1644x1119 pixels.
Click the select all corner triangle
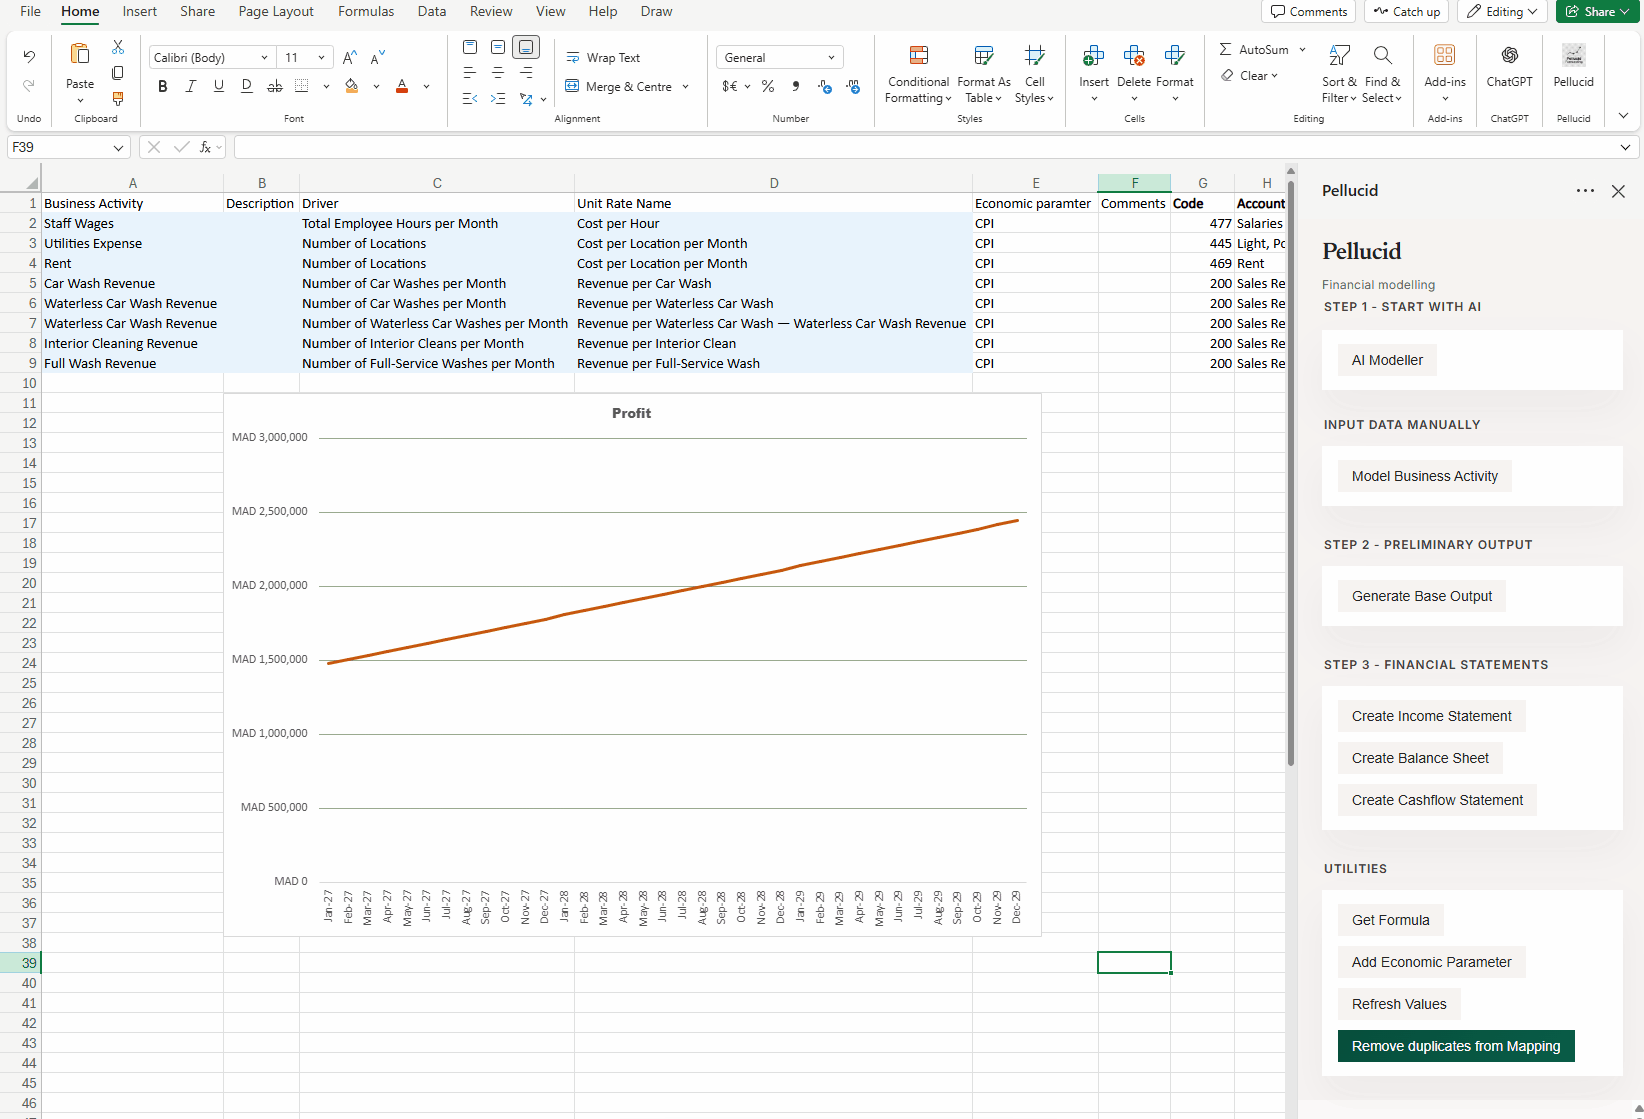click(31, 183)
